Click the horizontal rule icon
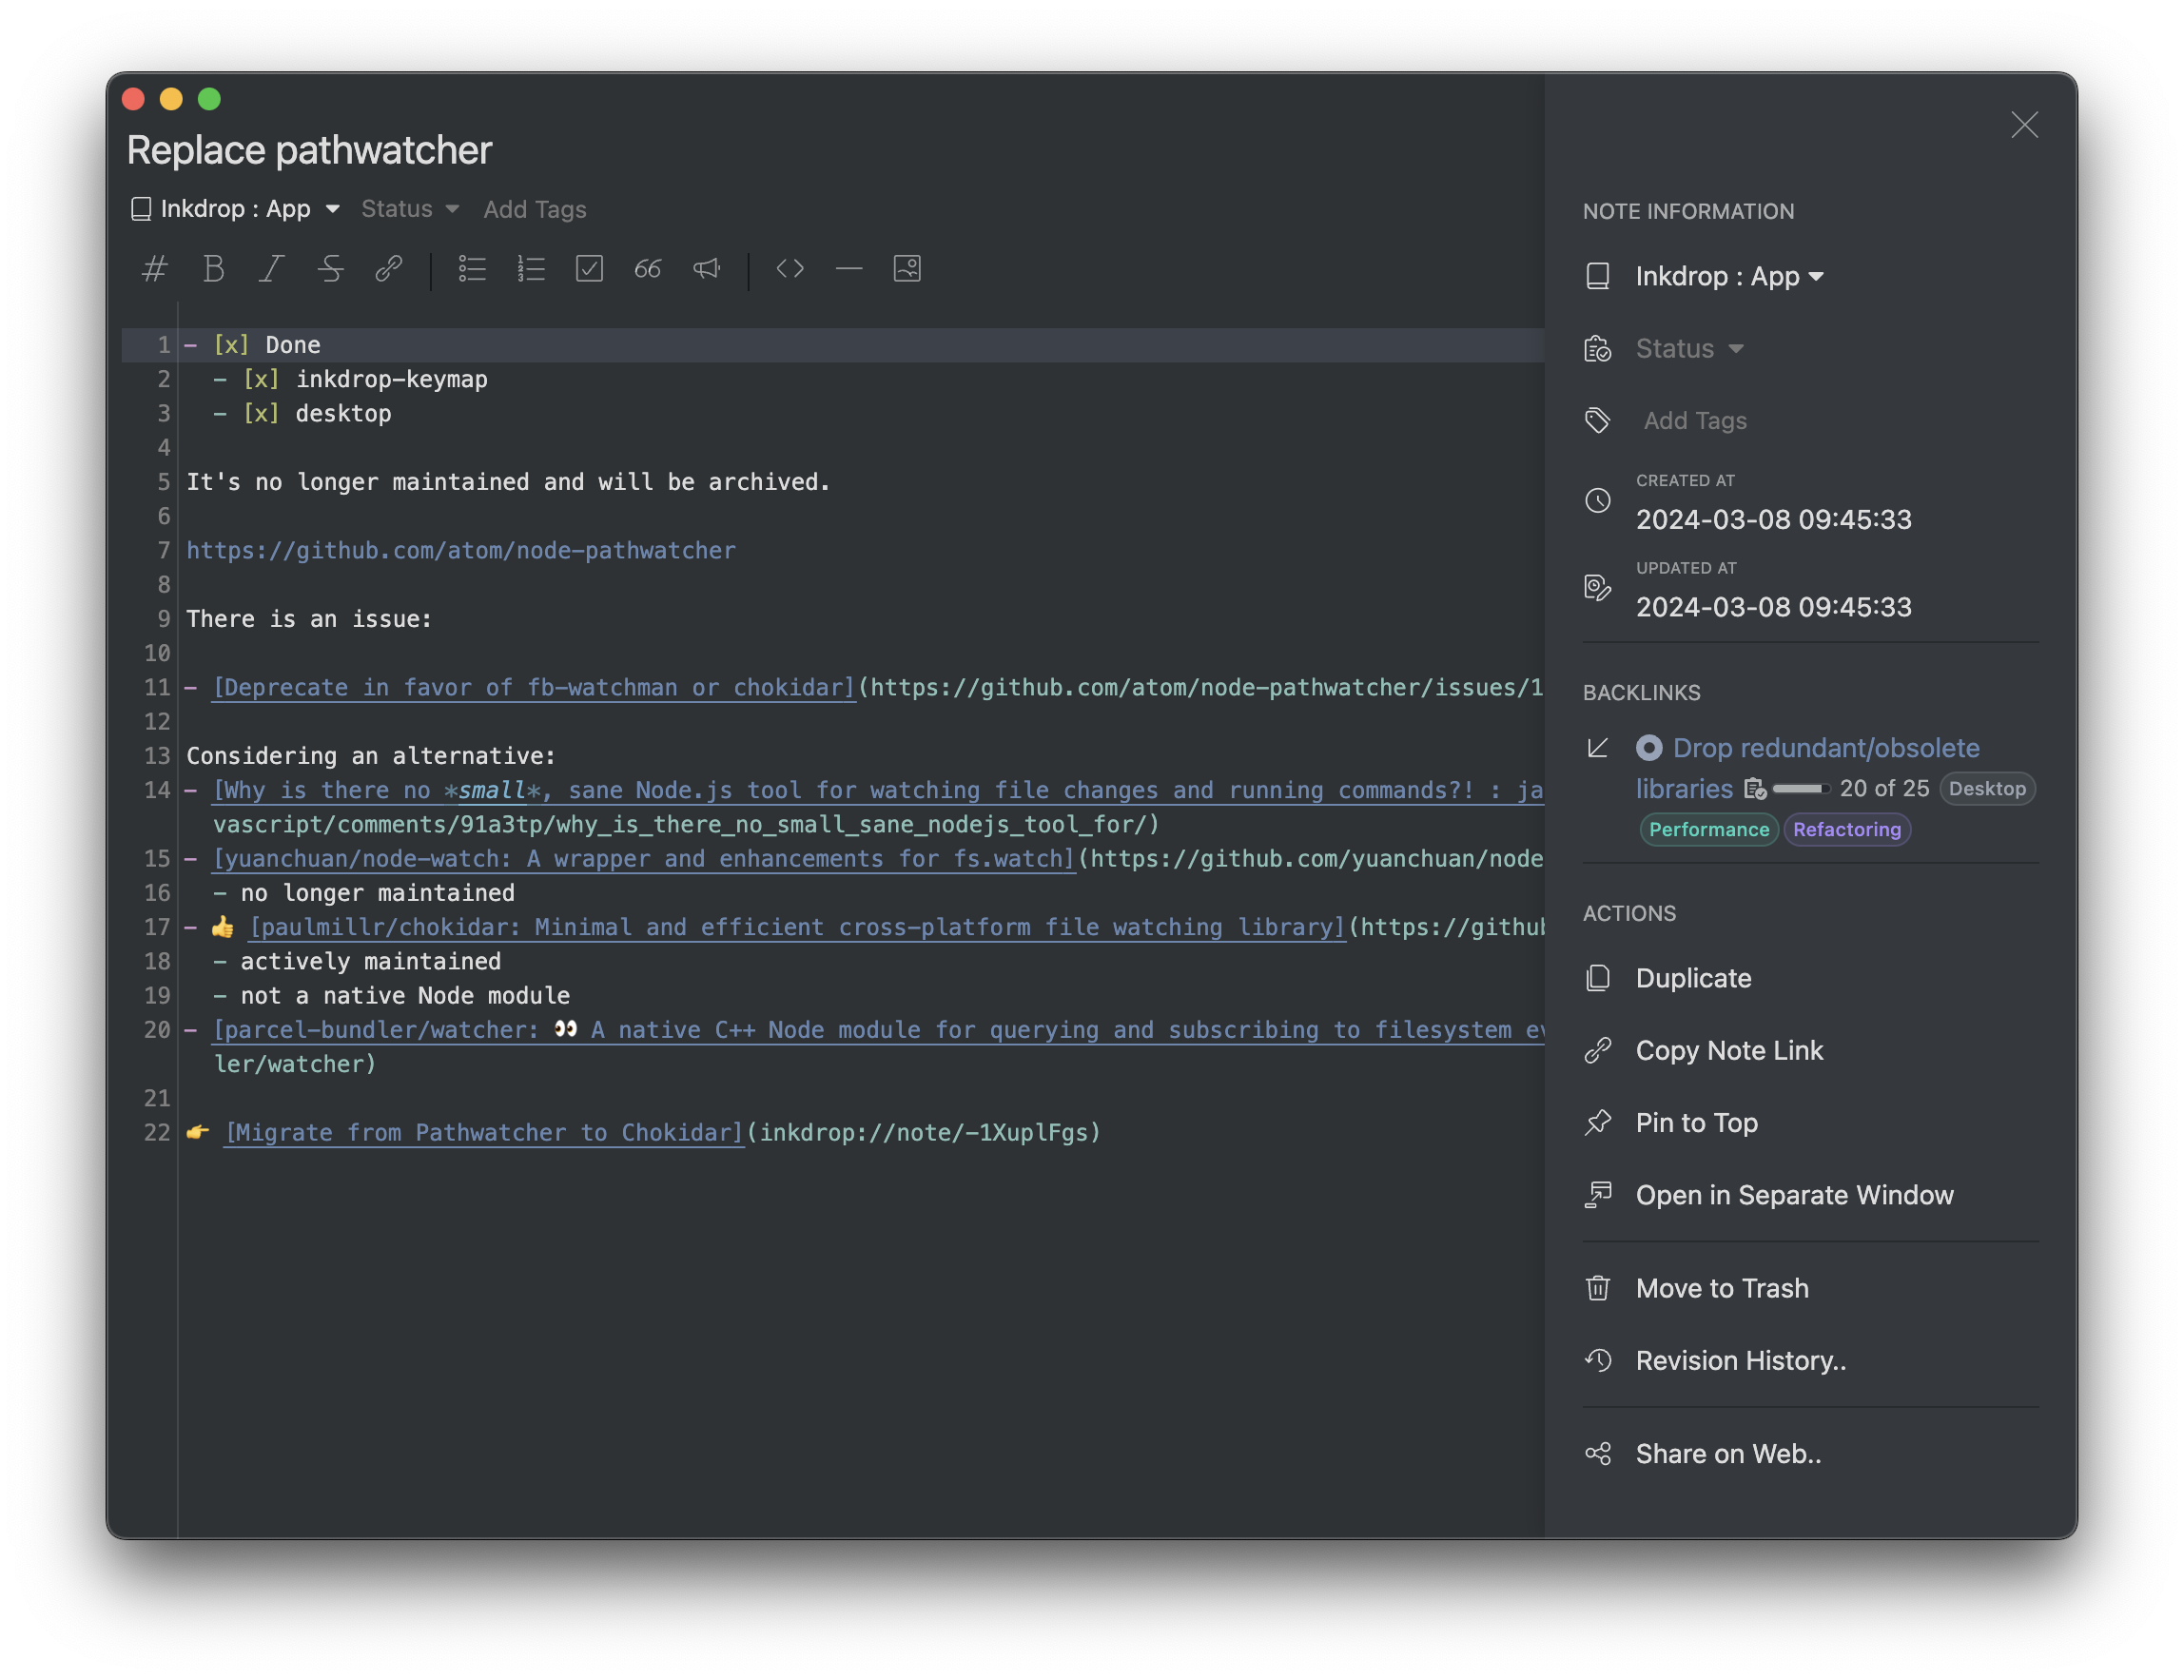This screenshot has width=2184, height=1680. [848, 270]
